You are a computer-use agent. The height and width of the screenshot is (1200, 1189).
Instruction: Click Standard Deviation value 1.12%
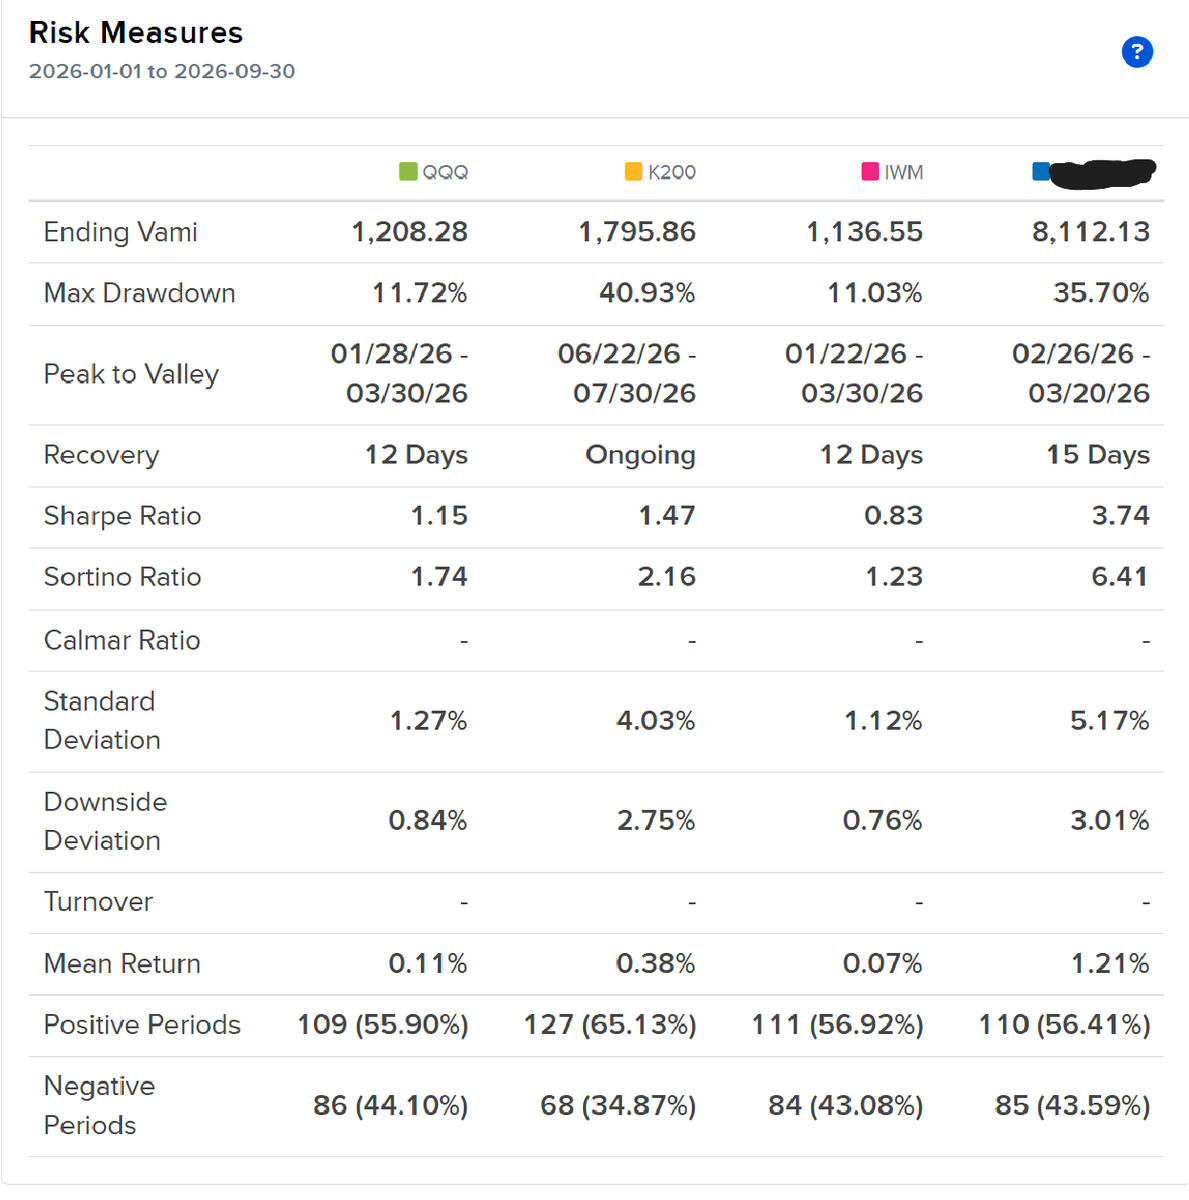(x=883, y=721)
